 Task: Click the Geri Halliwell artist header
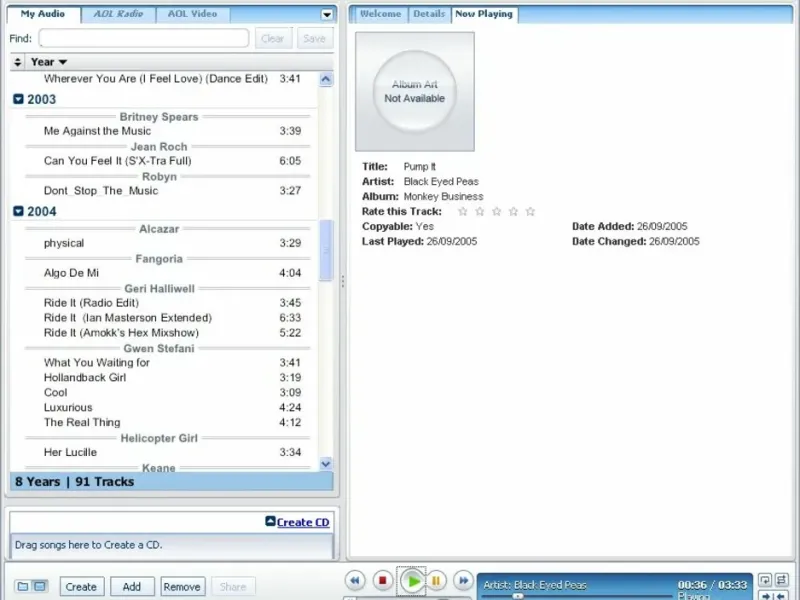159,289
